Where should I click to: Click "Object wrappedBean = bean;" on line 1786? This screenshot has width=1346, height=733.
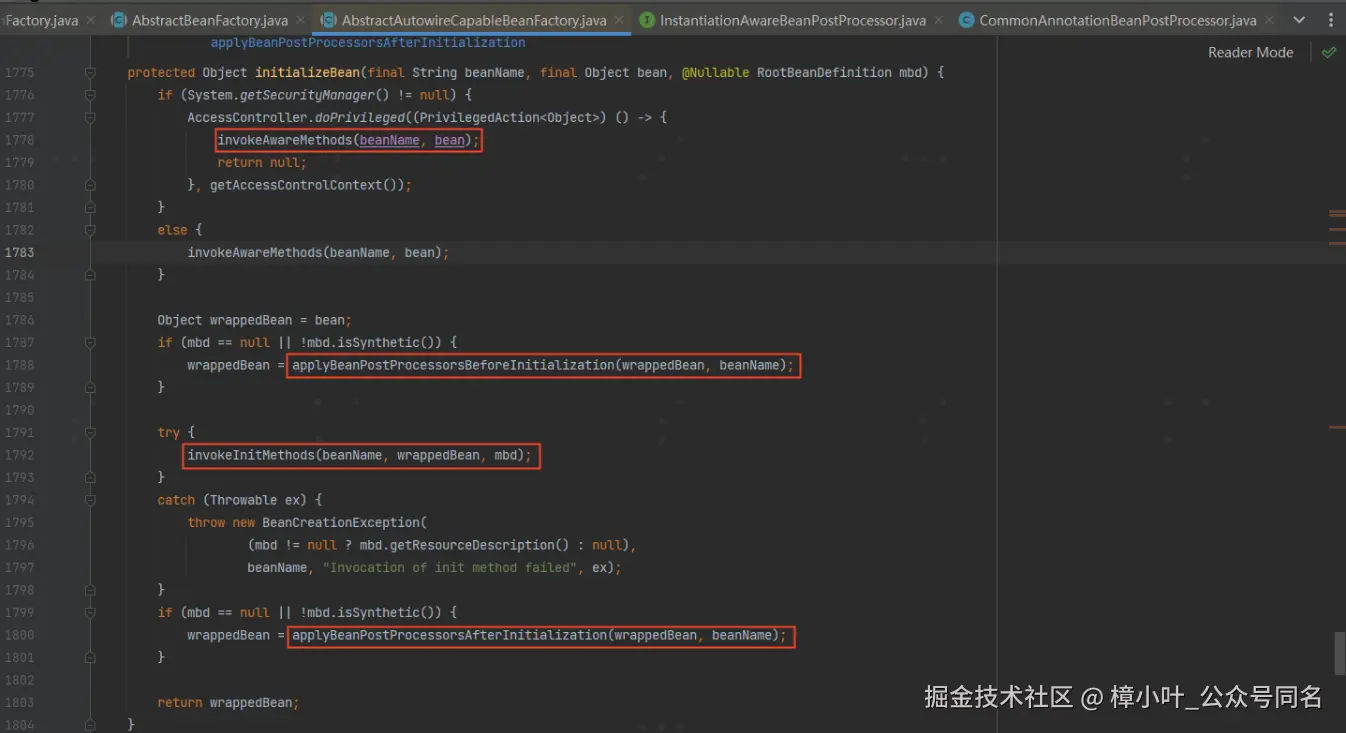(x=254, y=320)
